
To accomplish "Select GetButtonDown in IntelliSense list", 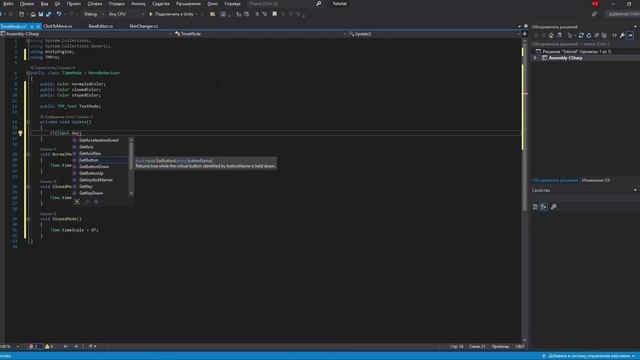I will pyautogui.click(x=94, y=167).
